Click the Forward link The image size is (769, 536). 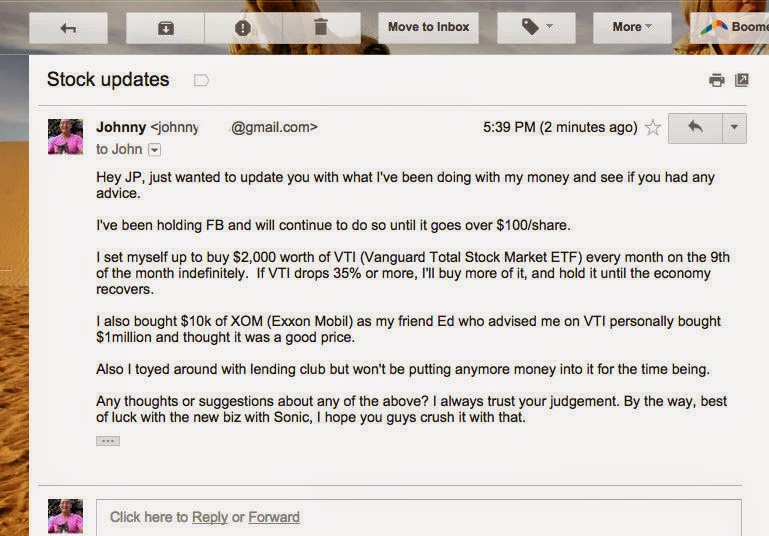[x=274, y=517]
